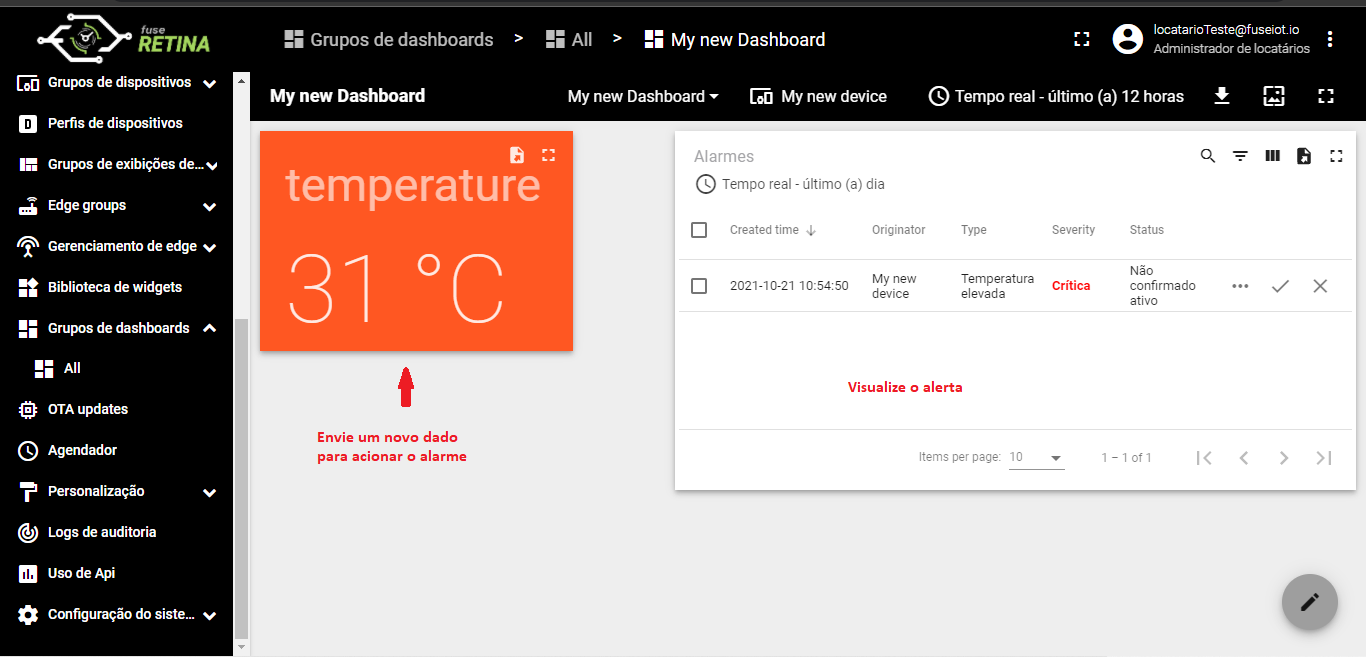This screenshot has width=1366, height=657.
Task: Open My new Dashboard state dropdown
Action: tap(643, 96)
